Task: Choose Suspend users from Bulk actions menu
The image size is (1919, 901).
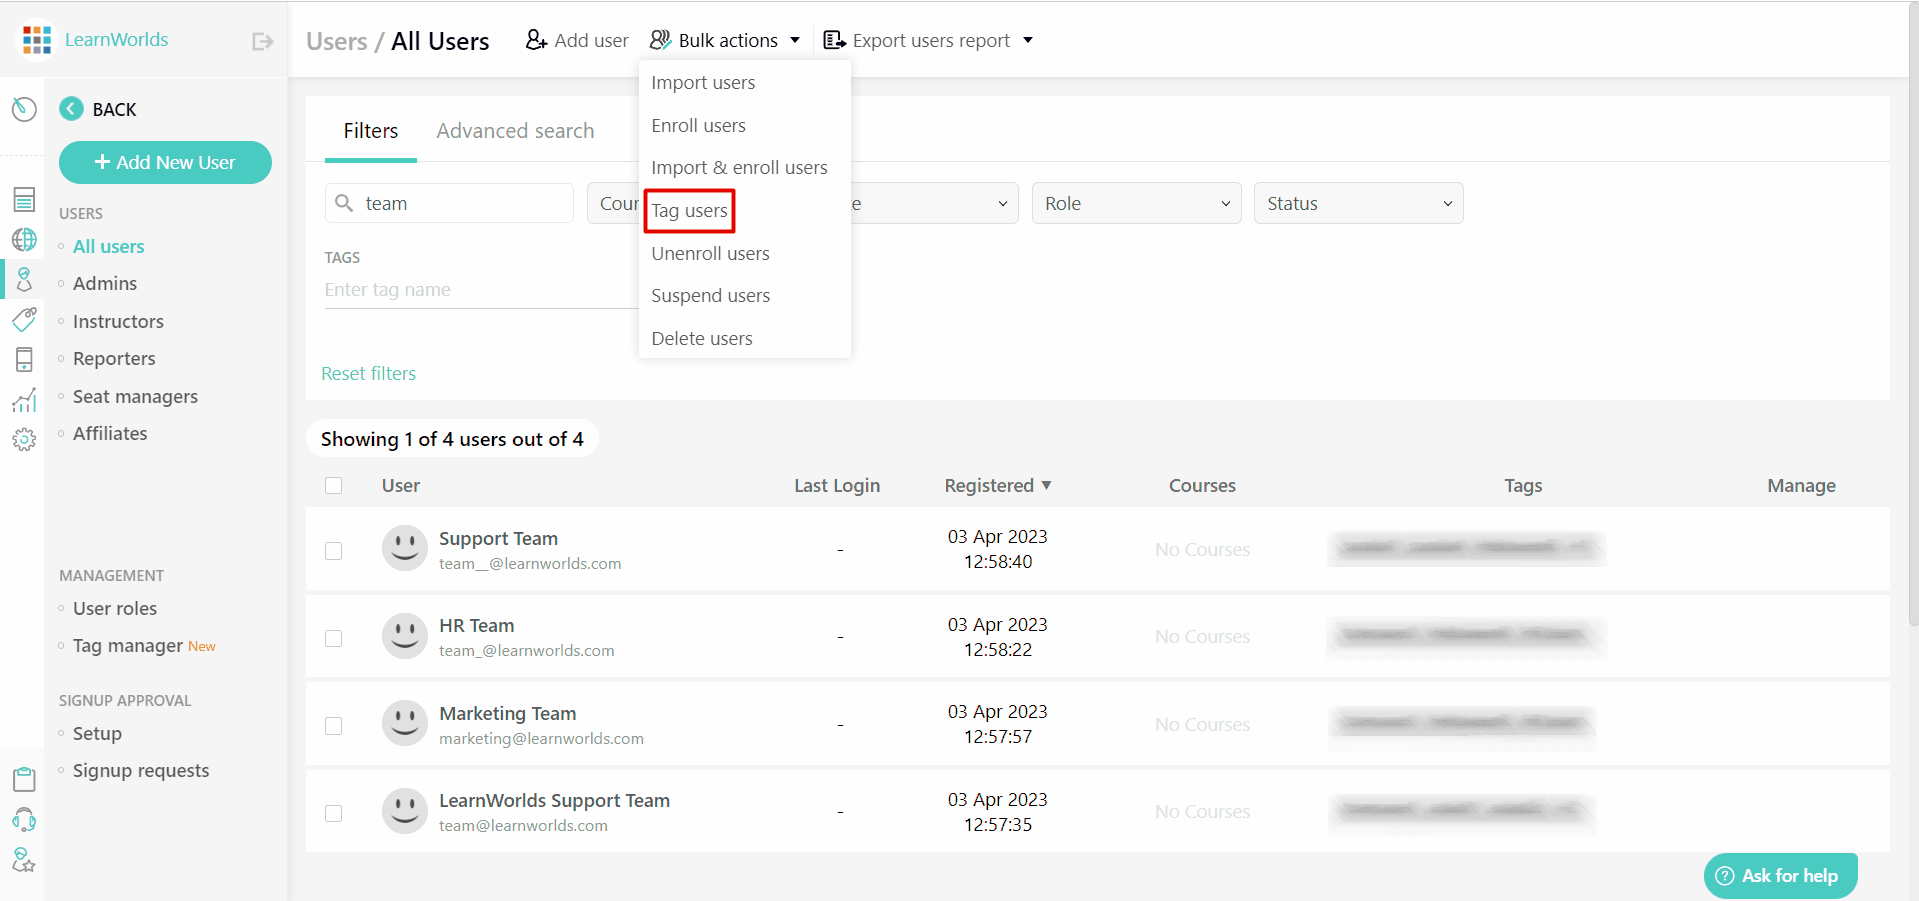Action: (x=710, y=295)
